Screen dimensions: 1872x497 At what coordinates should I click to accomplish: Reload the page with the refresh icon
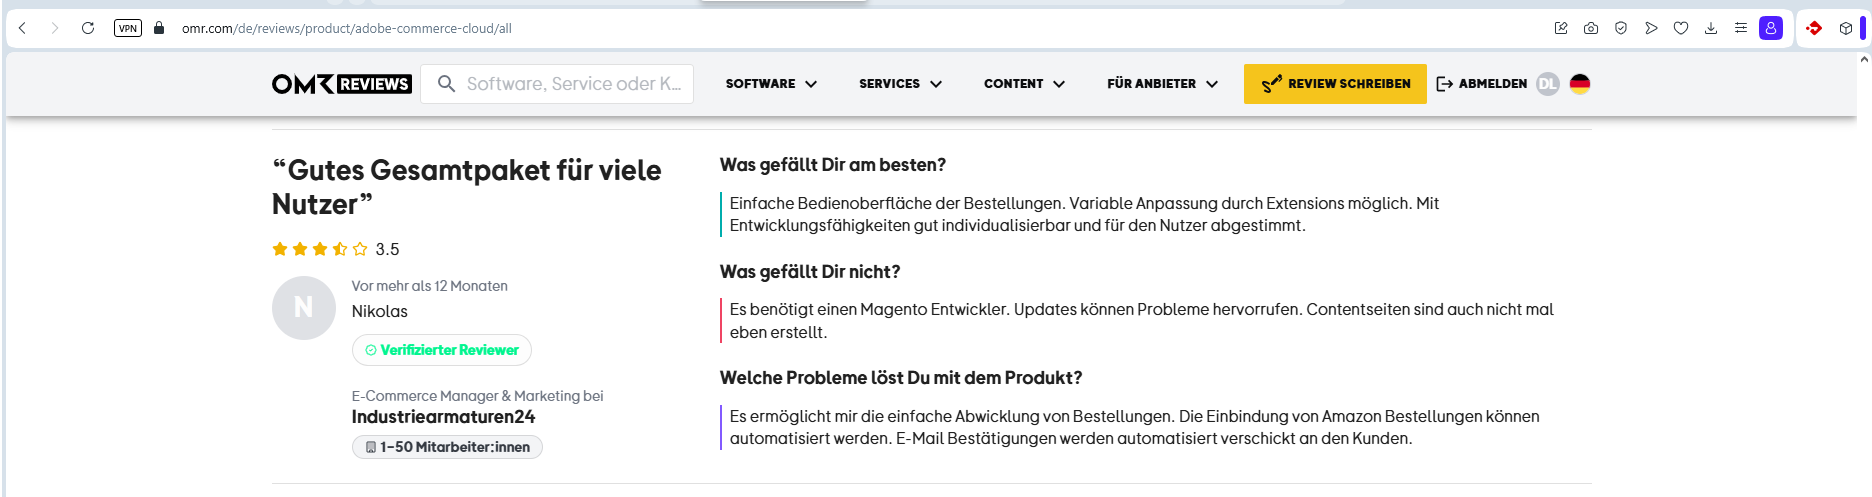click(88, 28)
